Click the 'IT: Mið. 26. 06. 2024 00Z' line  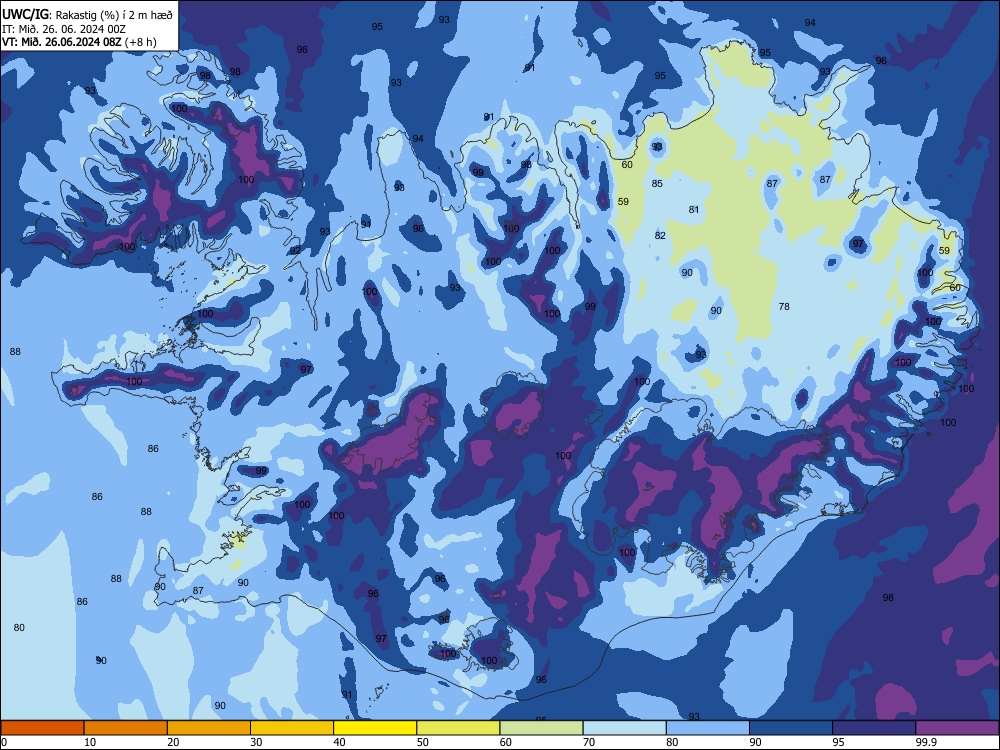point(64,29)
